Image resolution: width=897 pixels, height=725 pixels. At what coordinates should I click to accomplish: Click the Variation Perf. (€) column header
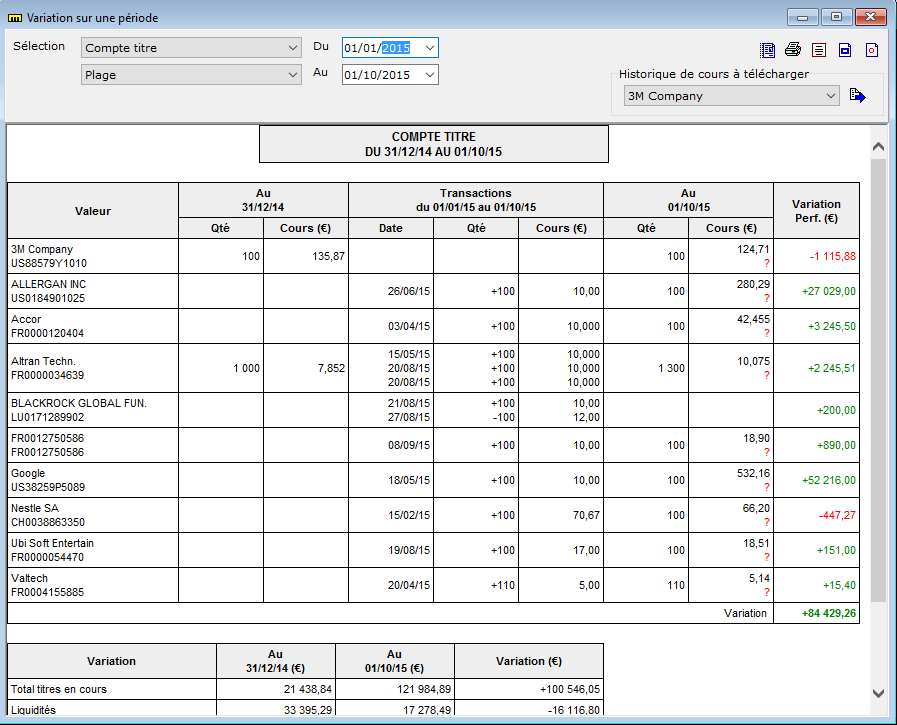tap(816, 211)
